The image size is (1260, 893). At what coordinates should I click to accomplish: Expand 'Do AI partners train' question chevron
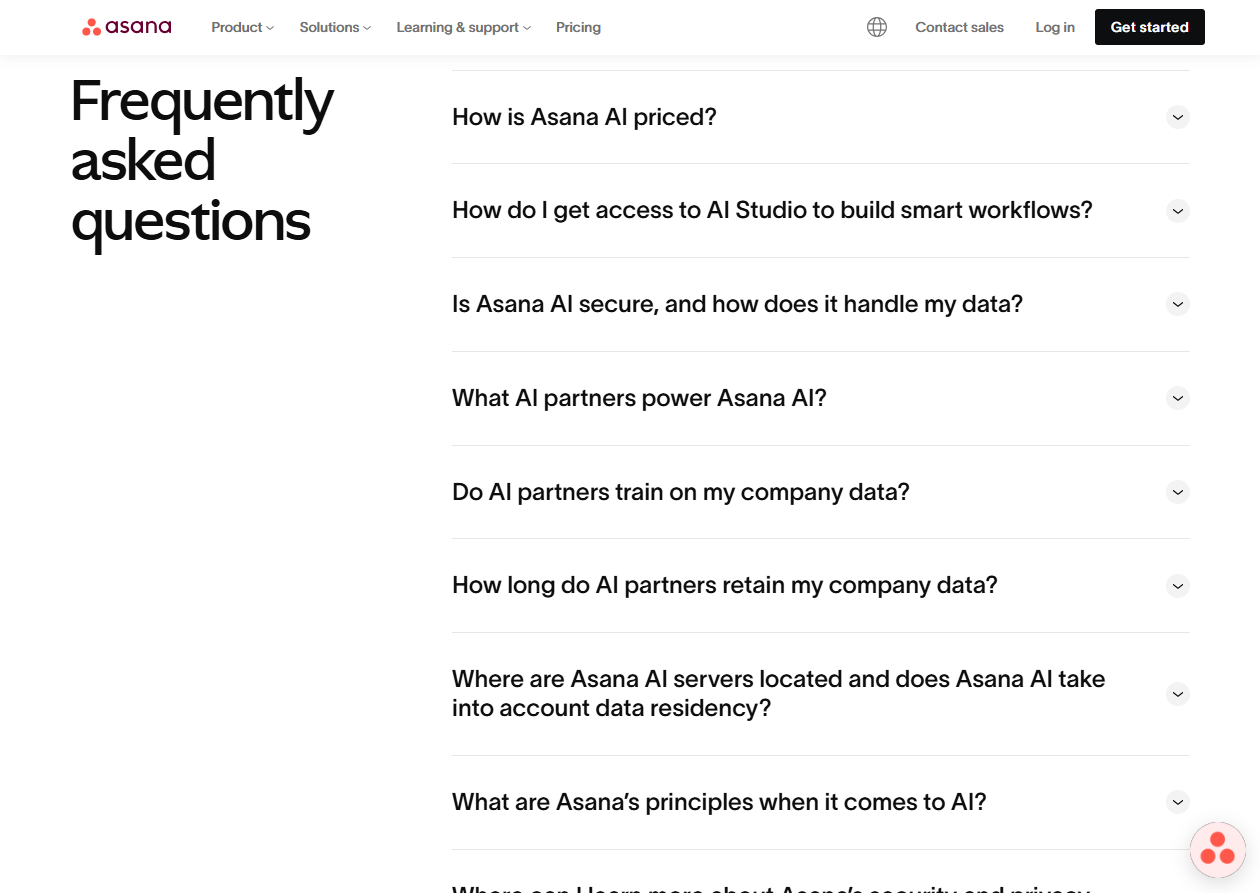[x=1178, y=492]
